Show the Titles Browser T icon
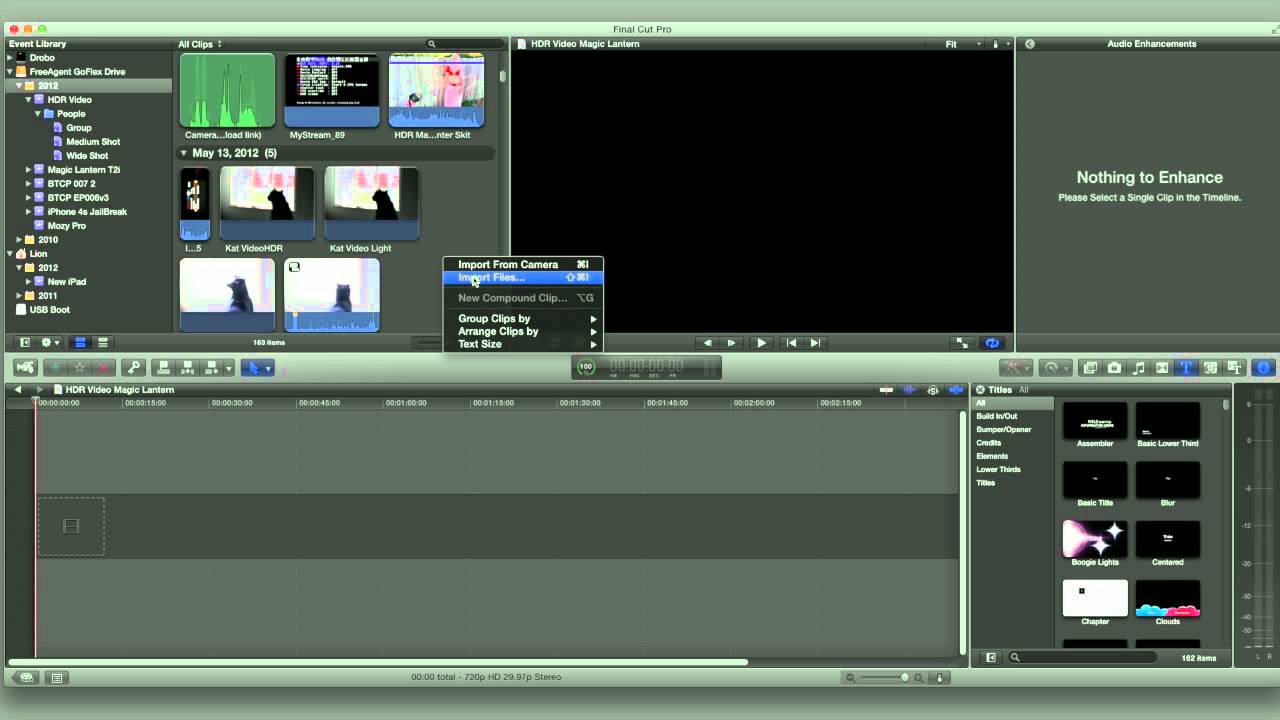Image resolution: width=1280 pixels, height=720 pixels. (x=1186, y=368)
